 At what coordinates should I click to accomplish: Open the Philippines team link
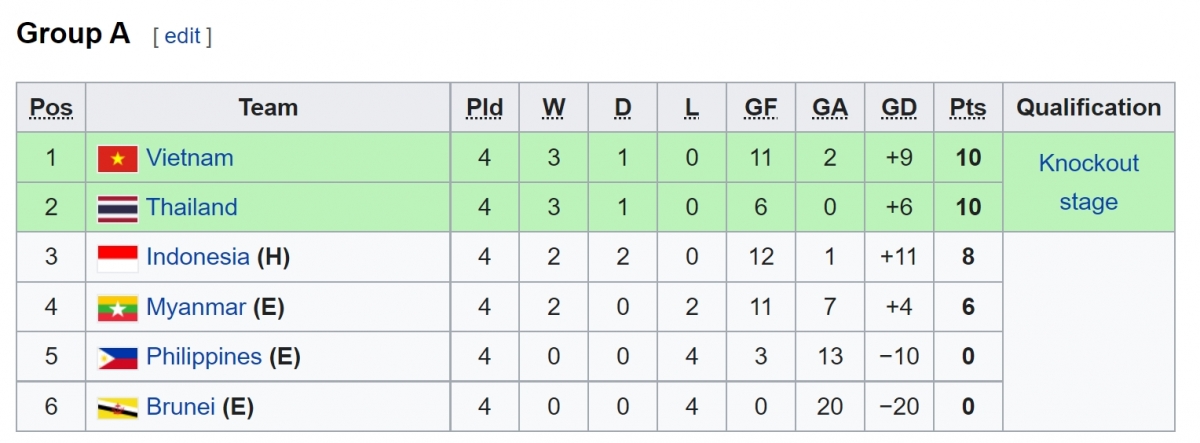(x=204, y=357)
